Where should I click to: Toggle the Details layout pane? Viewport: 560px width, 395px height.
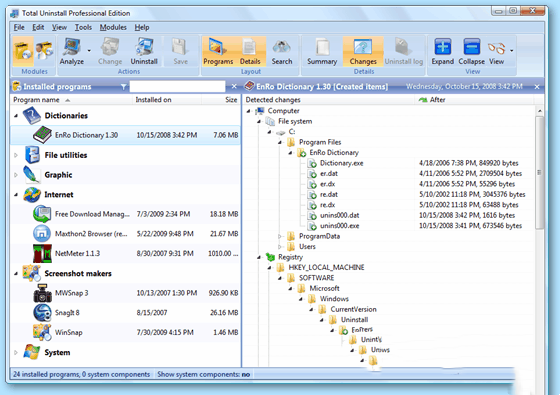(x=250, y=52)
